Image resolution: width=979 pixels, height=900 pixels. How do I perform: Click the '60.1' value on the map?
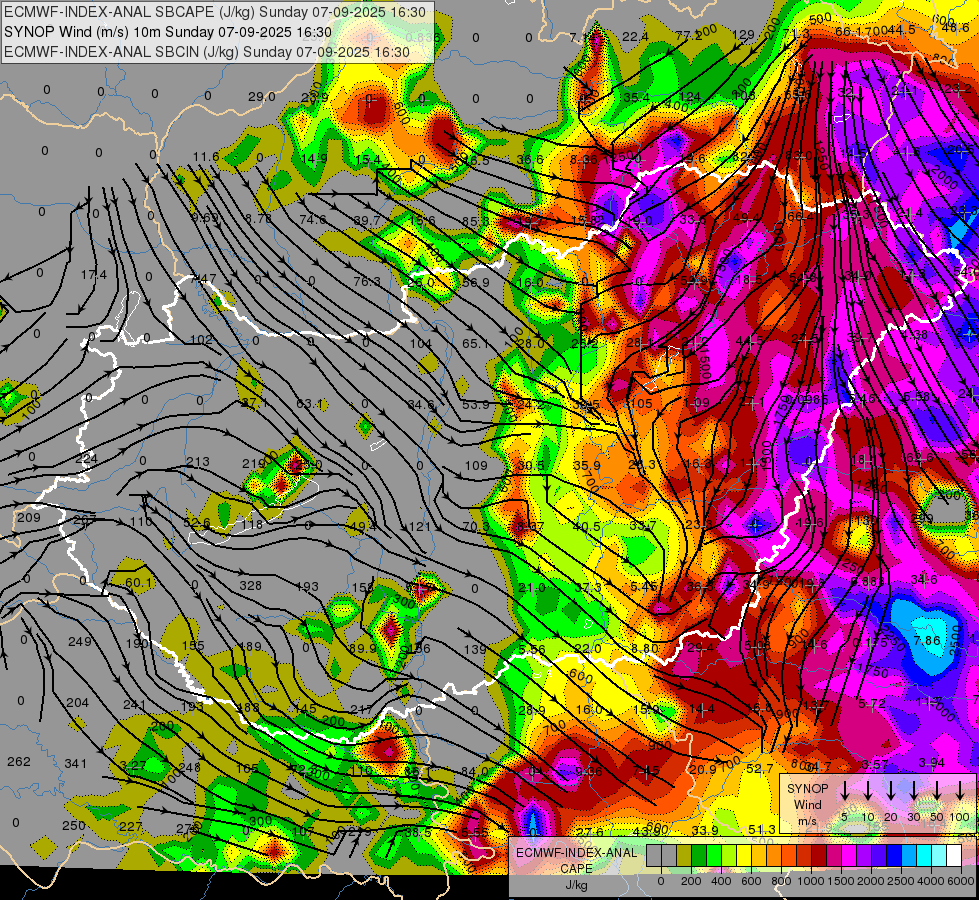point(138,583)
